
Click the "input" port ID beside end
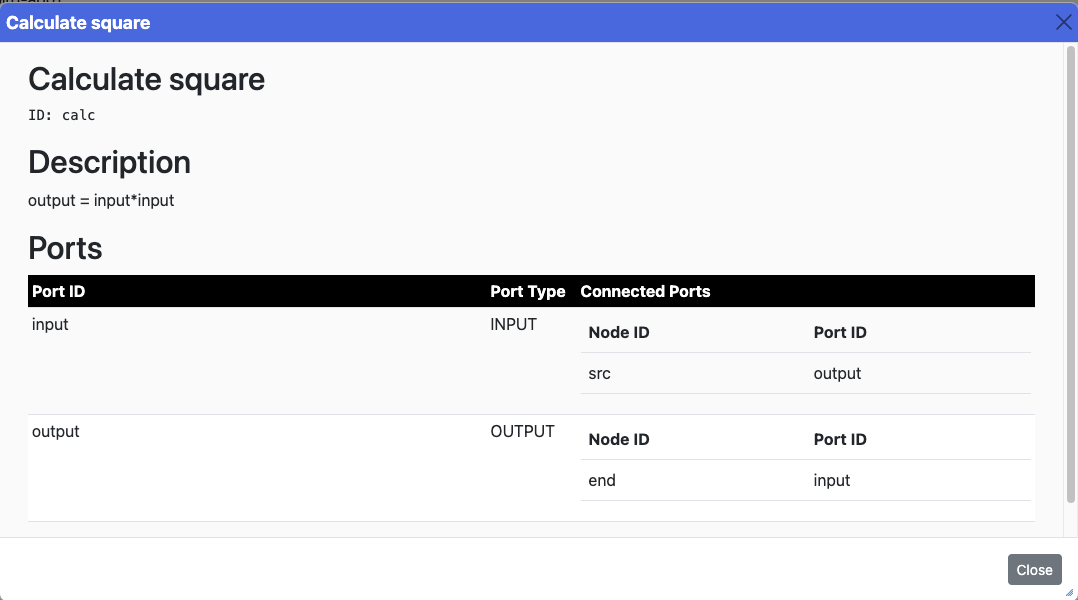pyautogui.click(x=832, y=480)
